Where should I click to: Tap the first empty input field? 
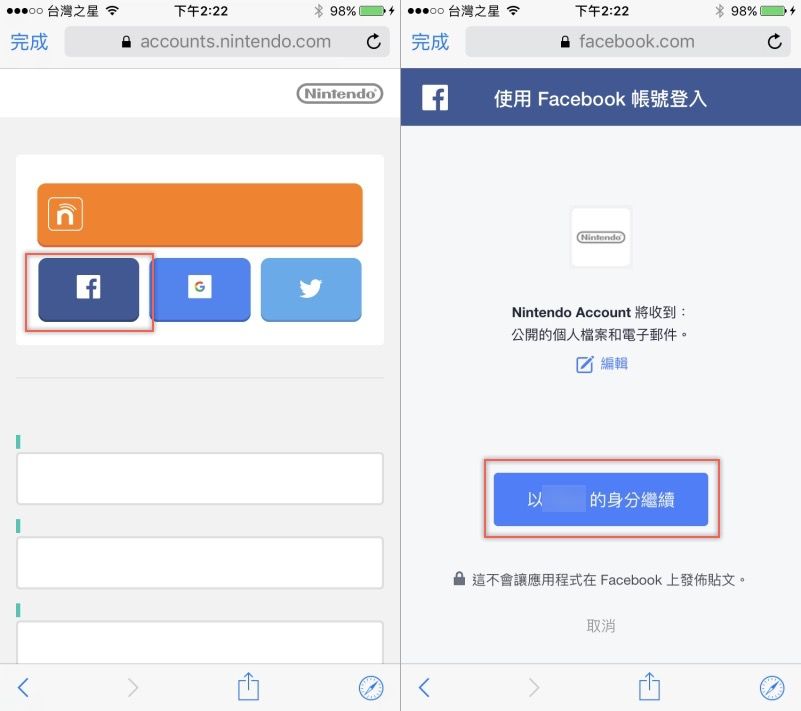[x=200, y=479]
